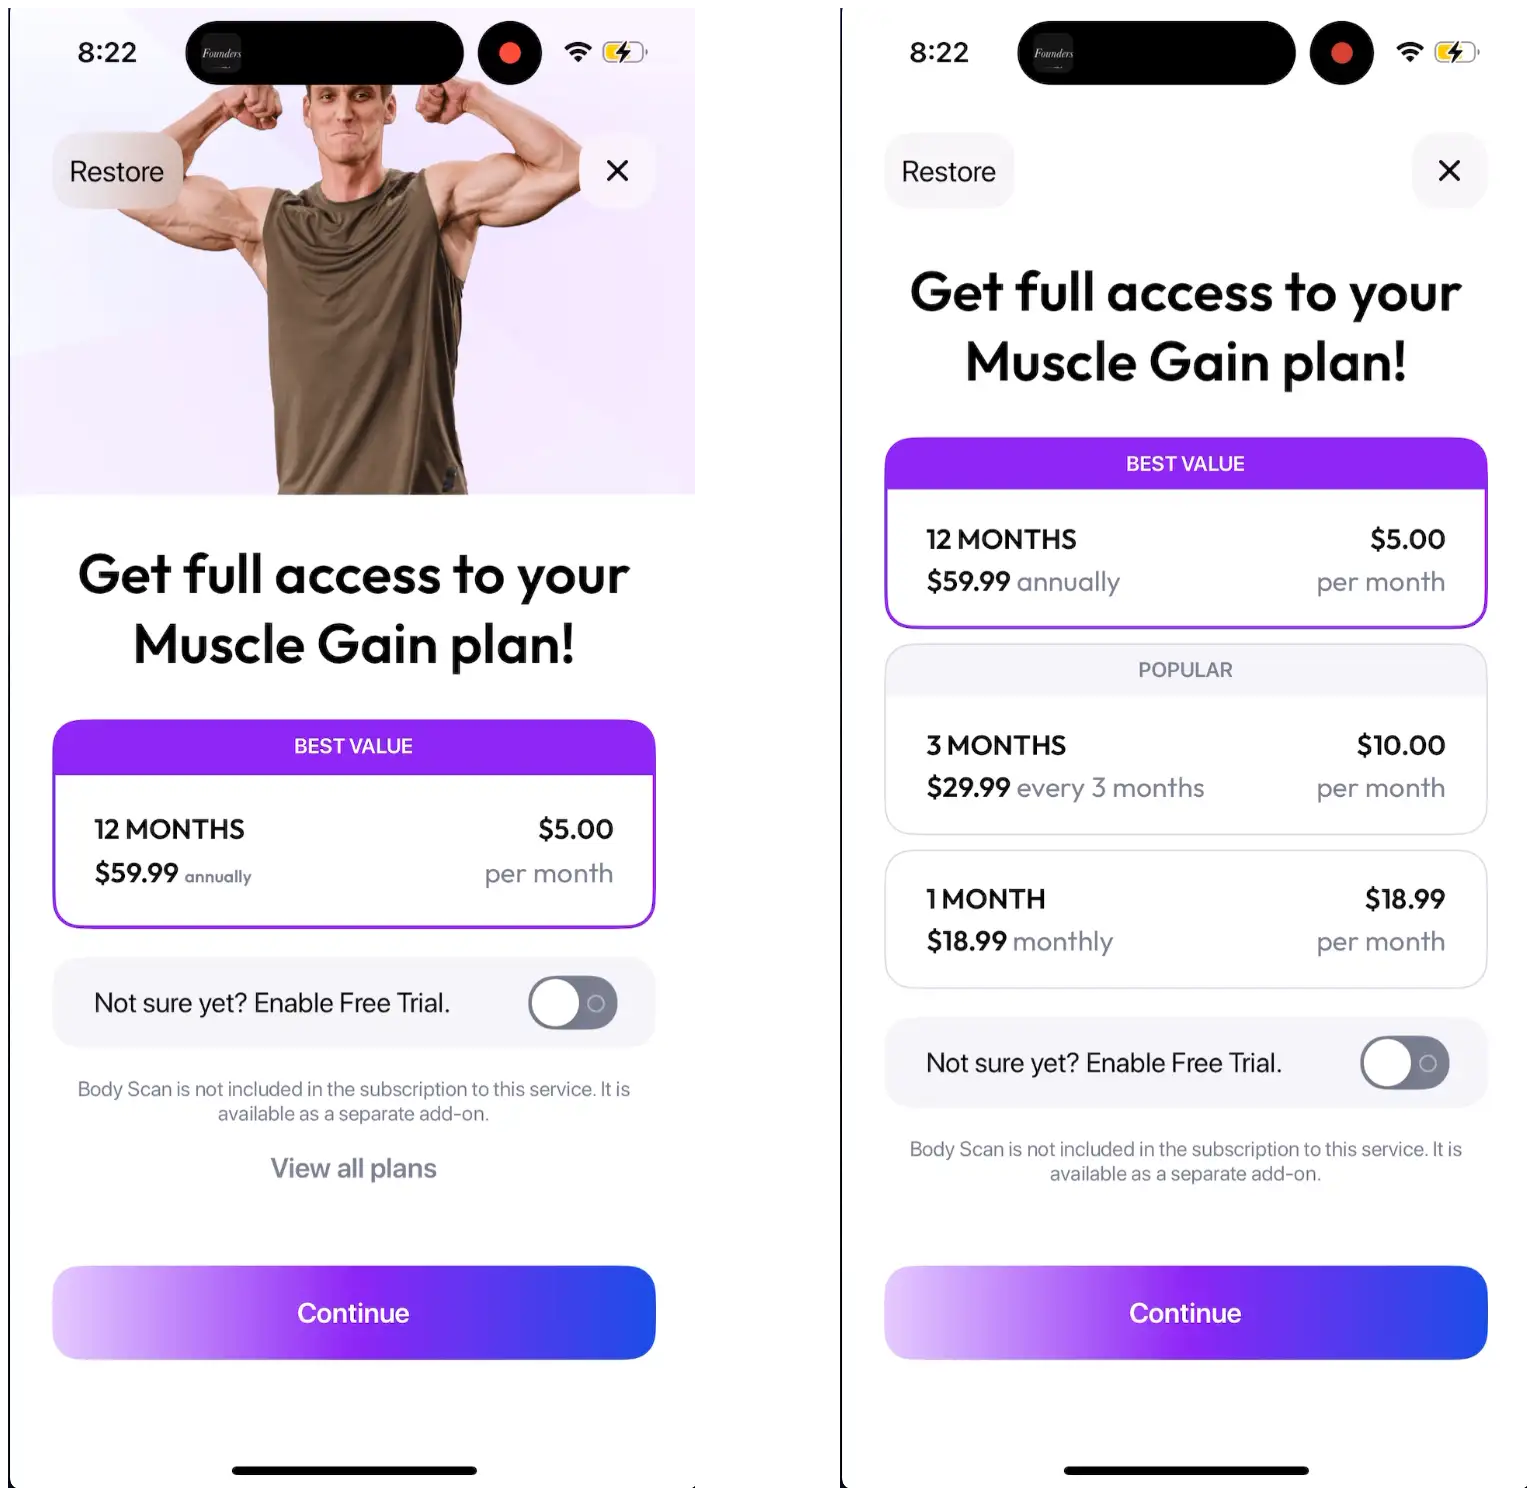Tap Continue on the left screen
This screenshot has width=1535, height=1496.
pyautogui.click(x=354, y=1313)
